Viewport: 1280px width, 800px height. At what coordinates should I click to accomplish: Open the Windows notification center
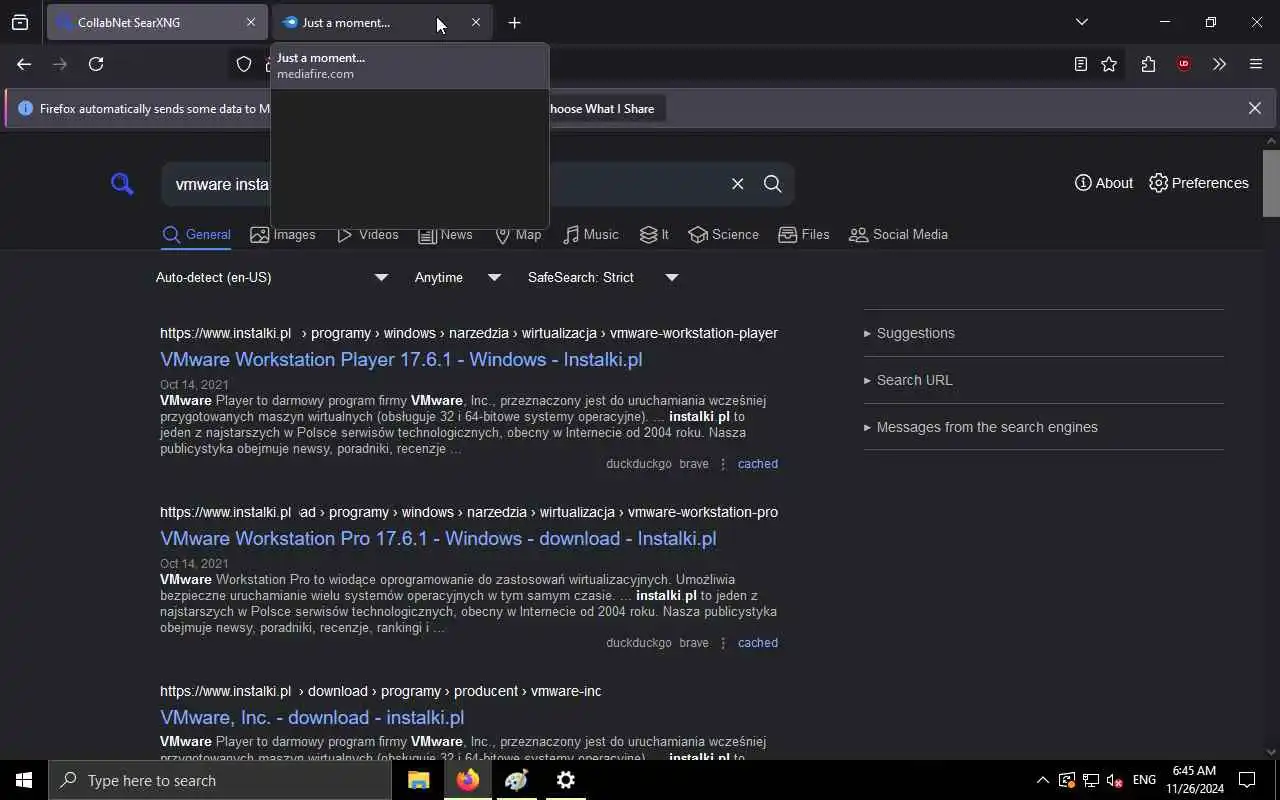tap(1247, 780)
